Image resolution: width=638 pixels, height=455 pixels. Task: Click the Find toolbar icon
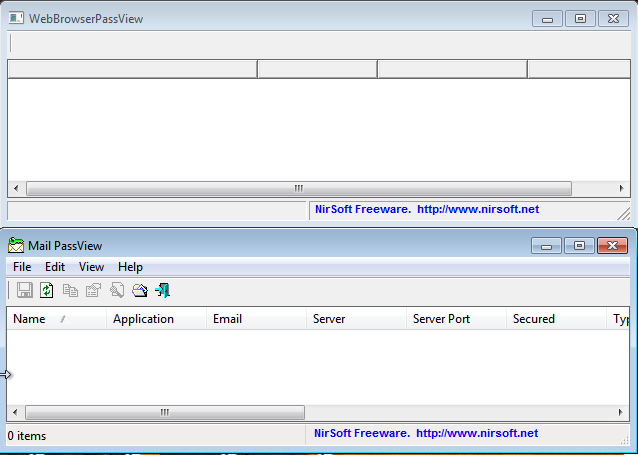coord(117,290)
